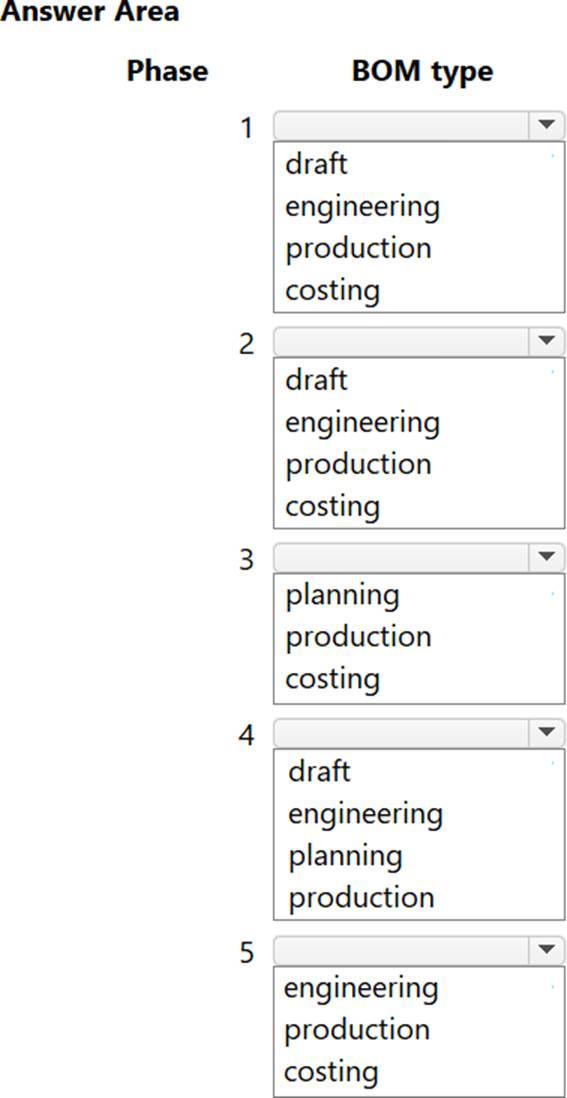Expand the Phase 5 dropdown arrow

(x=547, y=950)
